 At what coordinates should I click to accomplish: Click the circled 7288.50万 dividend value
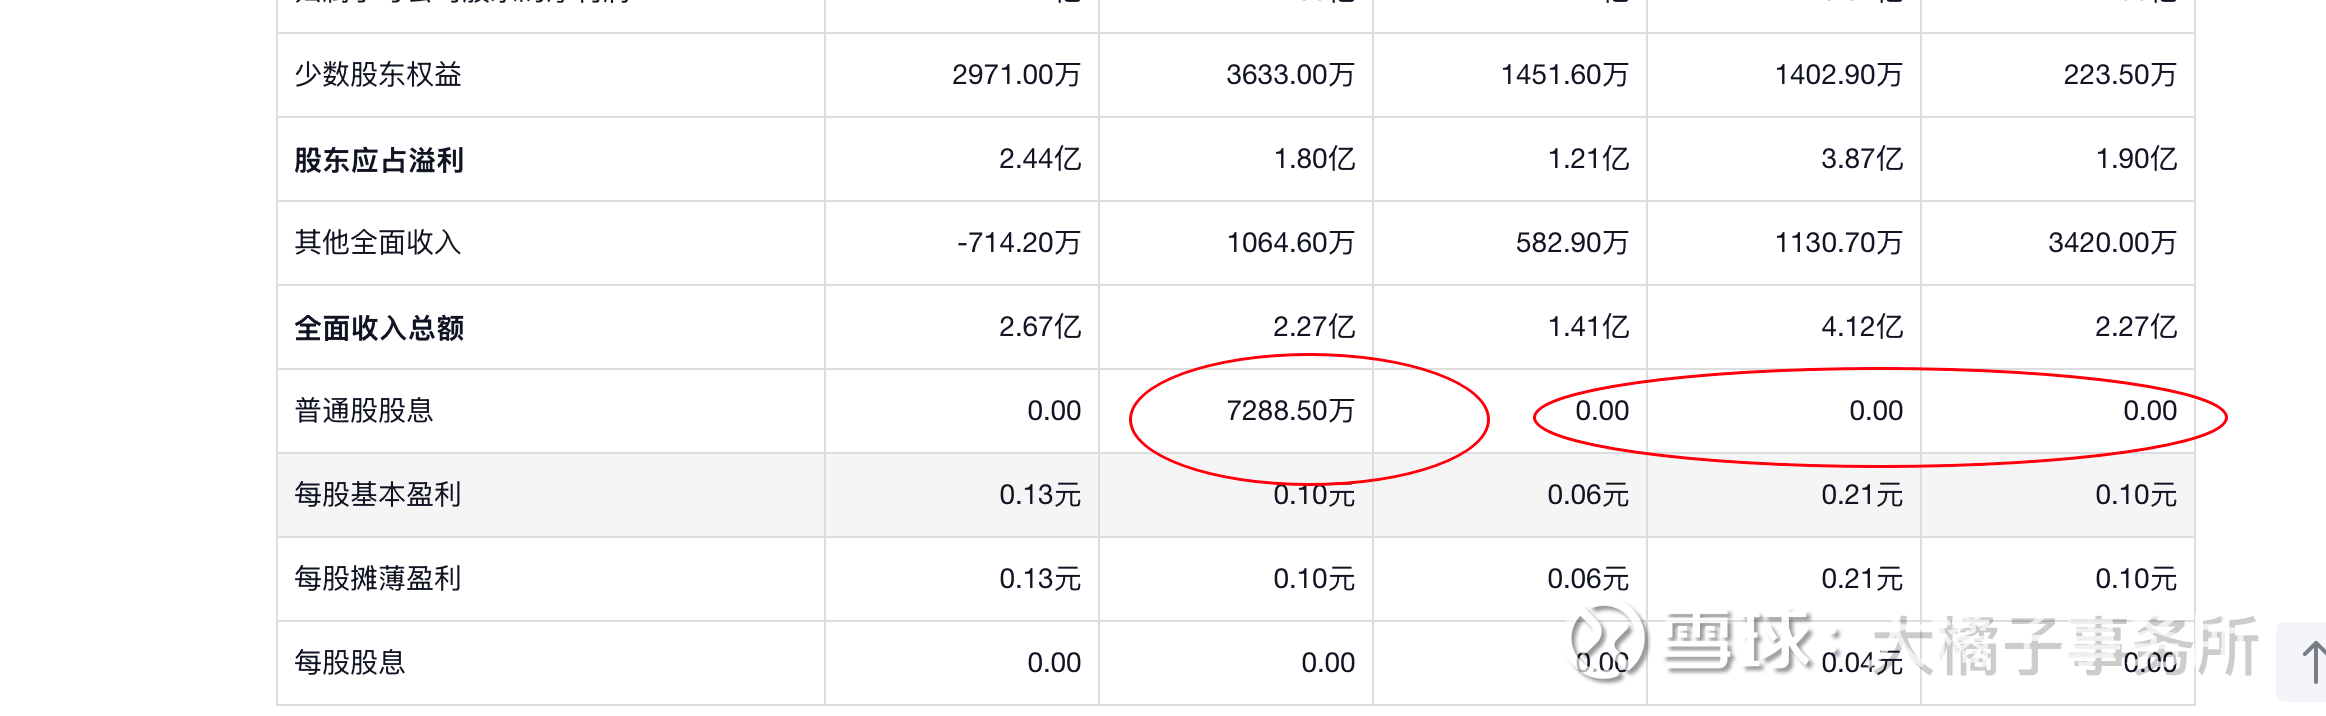tap(1290, 411)
